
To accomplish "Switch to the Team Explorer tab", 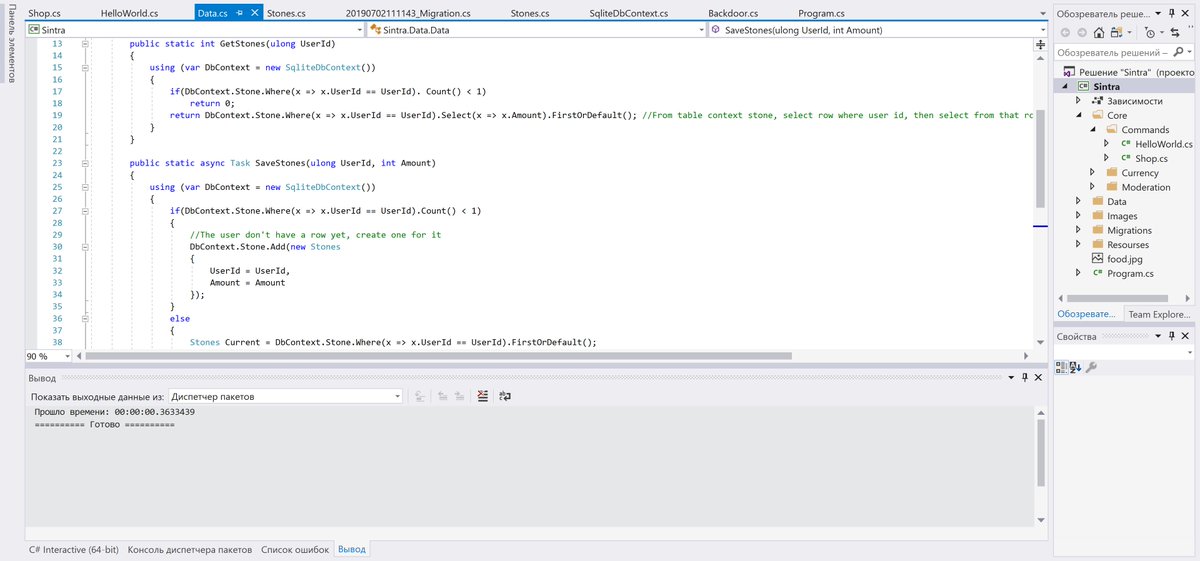I will [x=1159, y=314].
